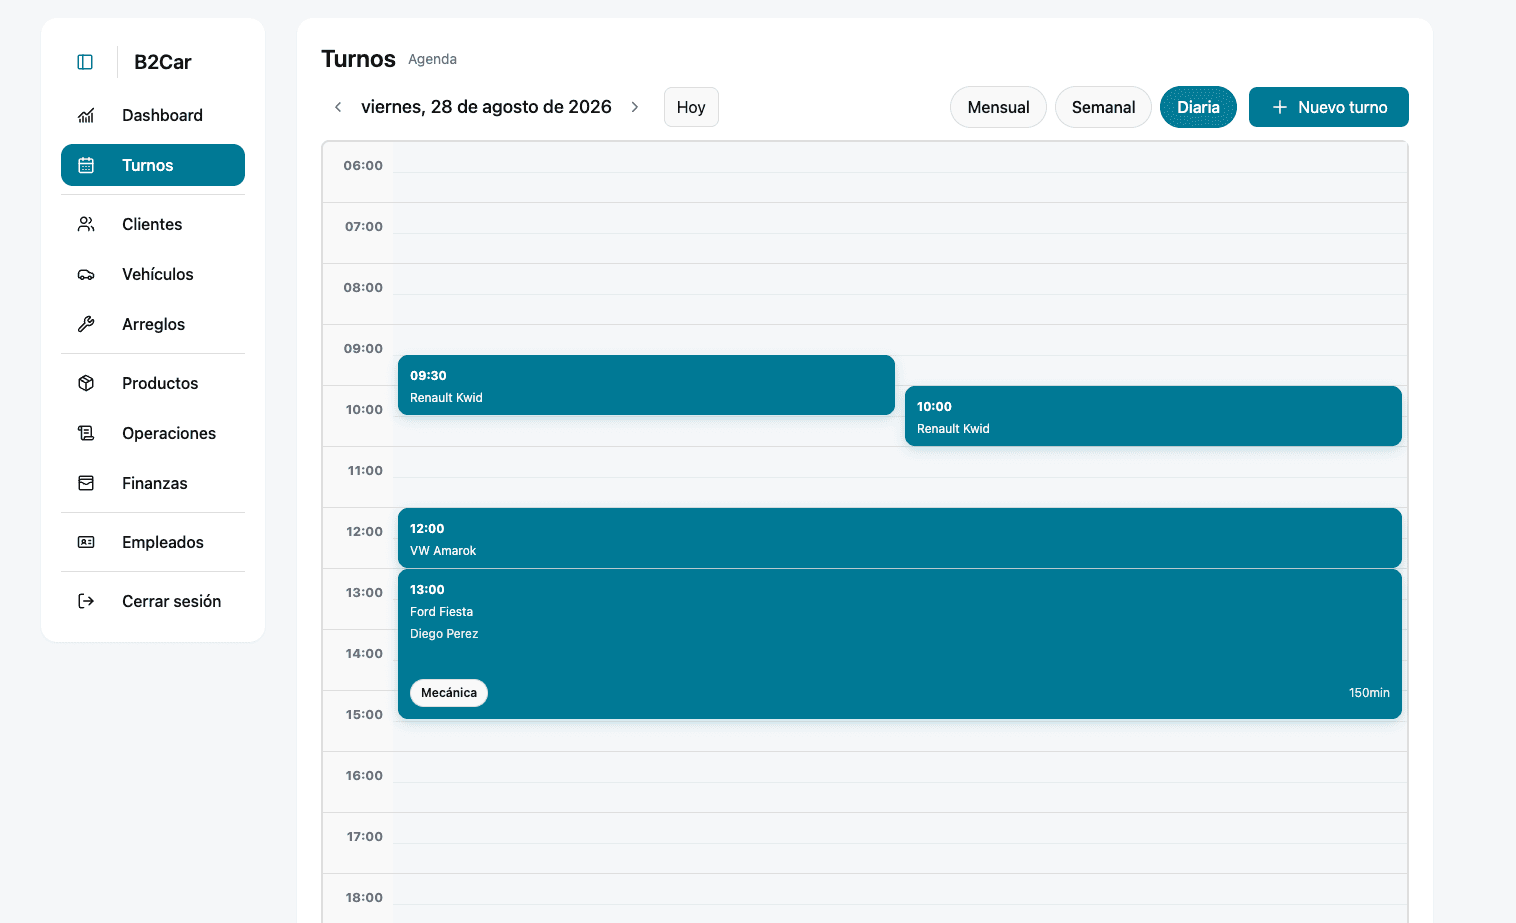Screen dimensions: 1516x923
Task: Click the Mecánica tag on Ford Fiesta
Action: [449, 693]
